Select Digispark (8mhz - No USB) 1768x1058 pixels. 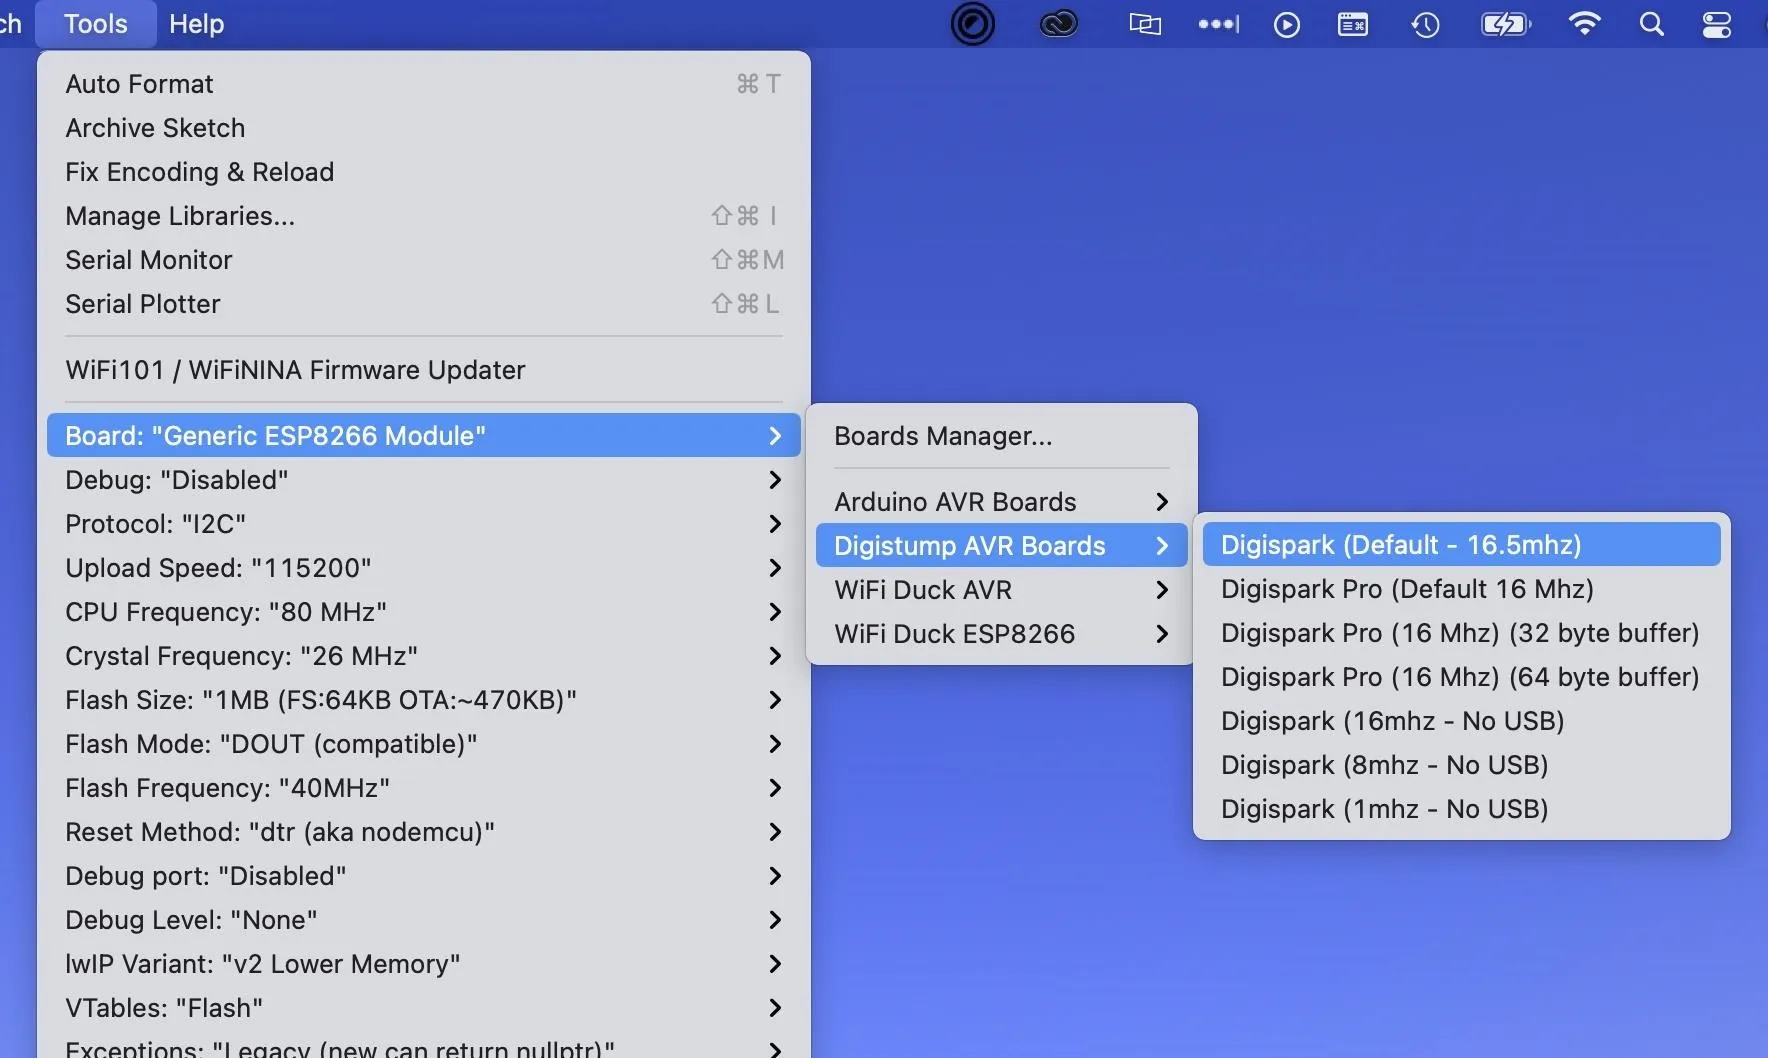pyautogui.click(x=1462, y=765)
